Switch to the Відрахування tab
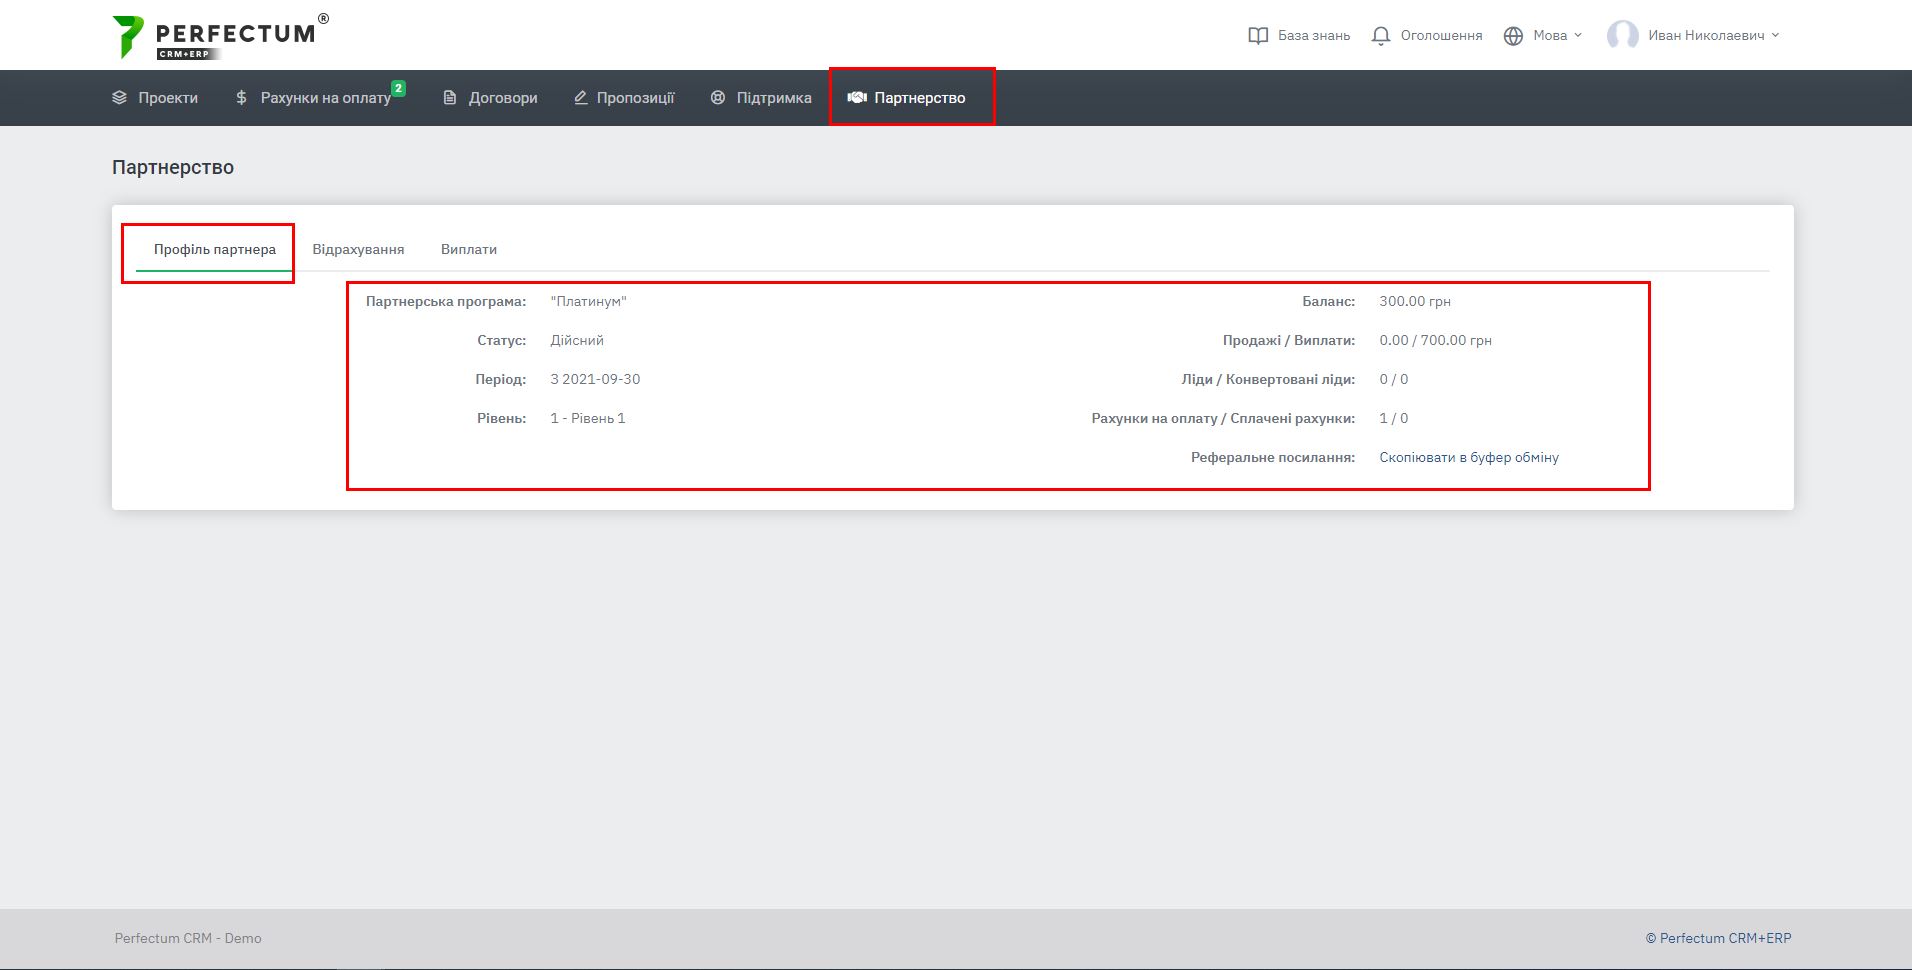Image resolution: width=1912 pixels, height=970 pixels. [358, 249]
